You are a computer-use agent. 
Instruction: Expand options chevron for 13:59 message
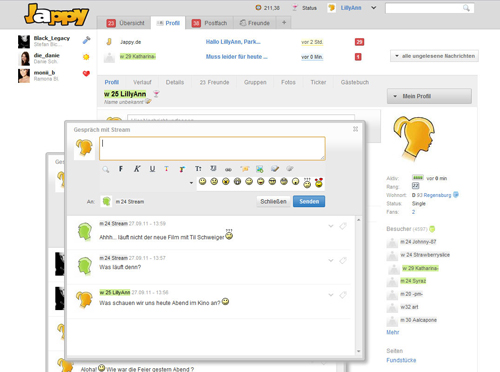point(331,226)
